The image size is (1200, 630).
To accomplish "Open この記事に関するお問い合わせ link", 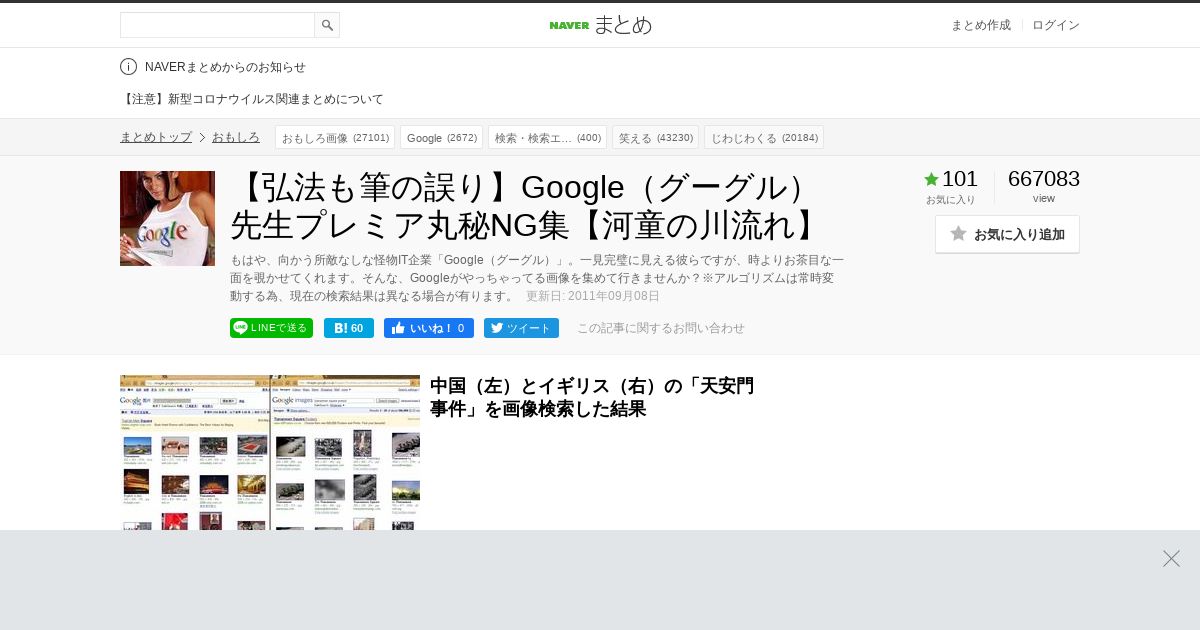I will pos(661,328).
